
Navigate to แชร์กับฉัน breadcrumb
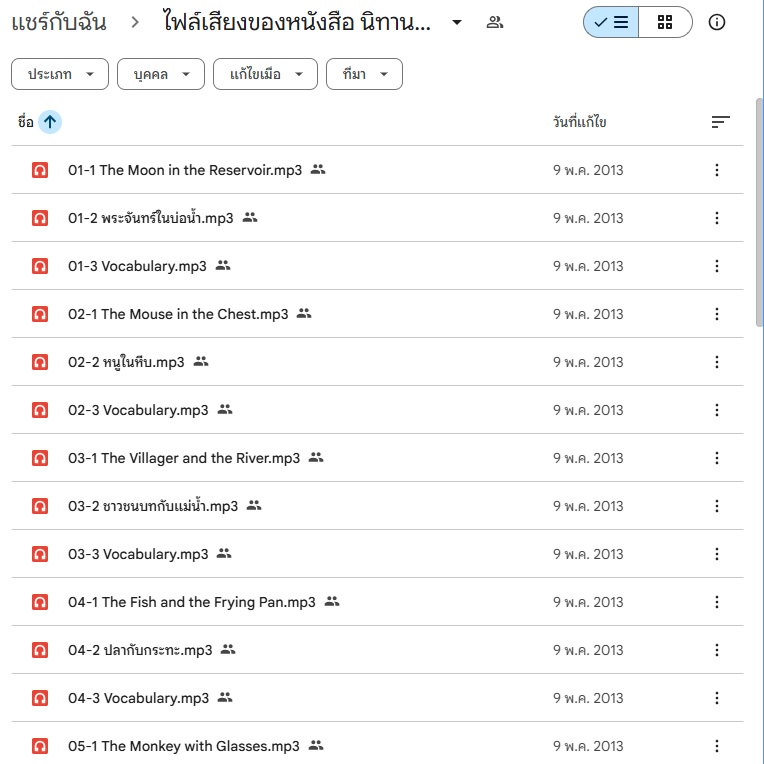coord(58,22)
